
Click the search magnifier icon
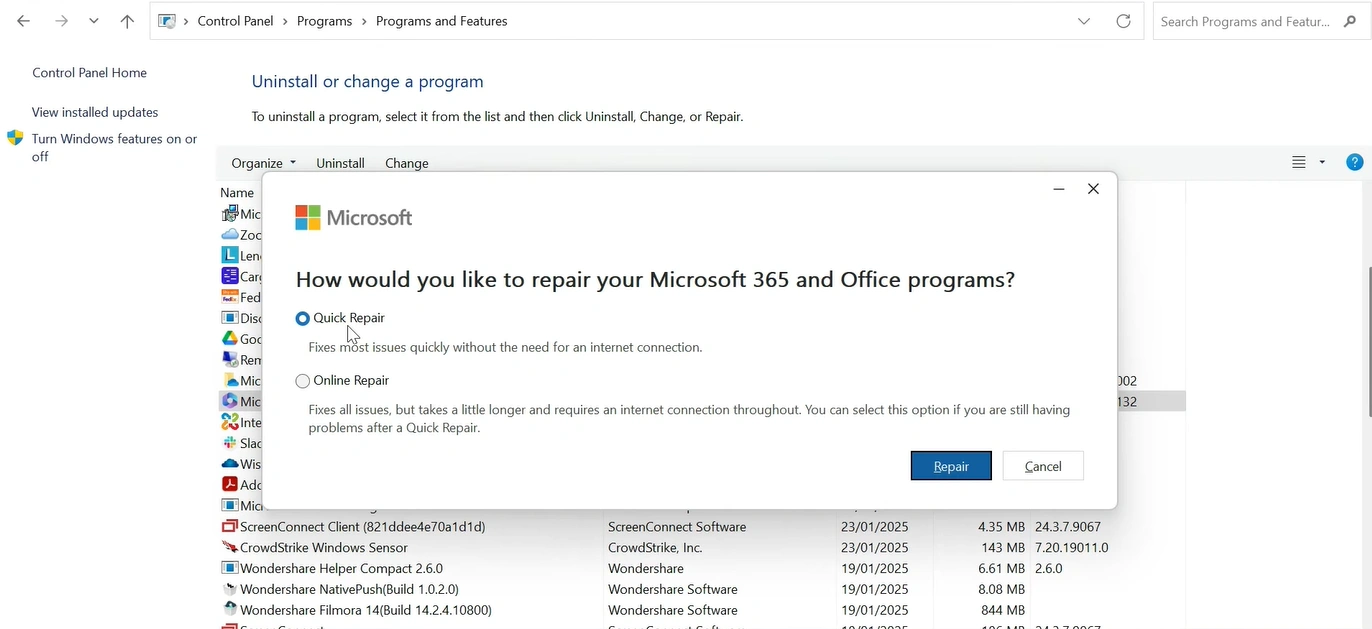click(x=1350, y=21)
